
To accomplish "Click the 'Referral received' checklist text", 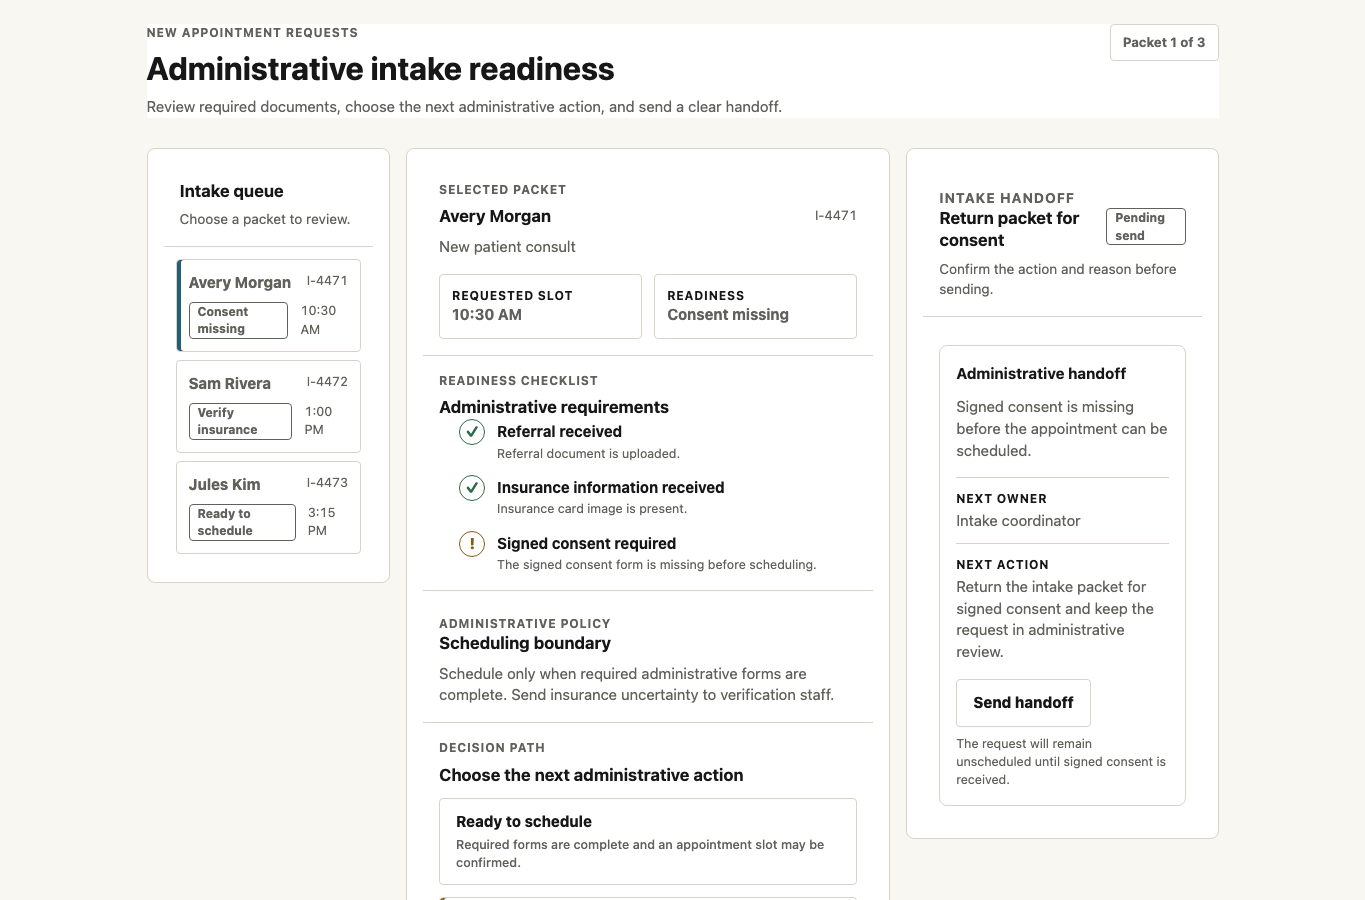I will pos(559,432).
